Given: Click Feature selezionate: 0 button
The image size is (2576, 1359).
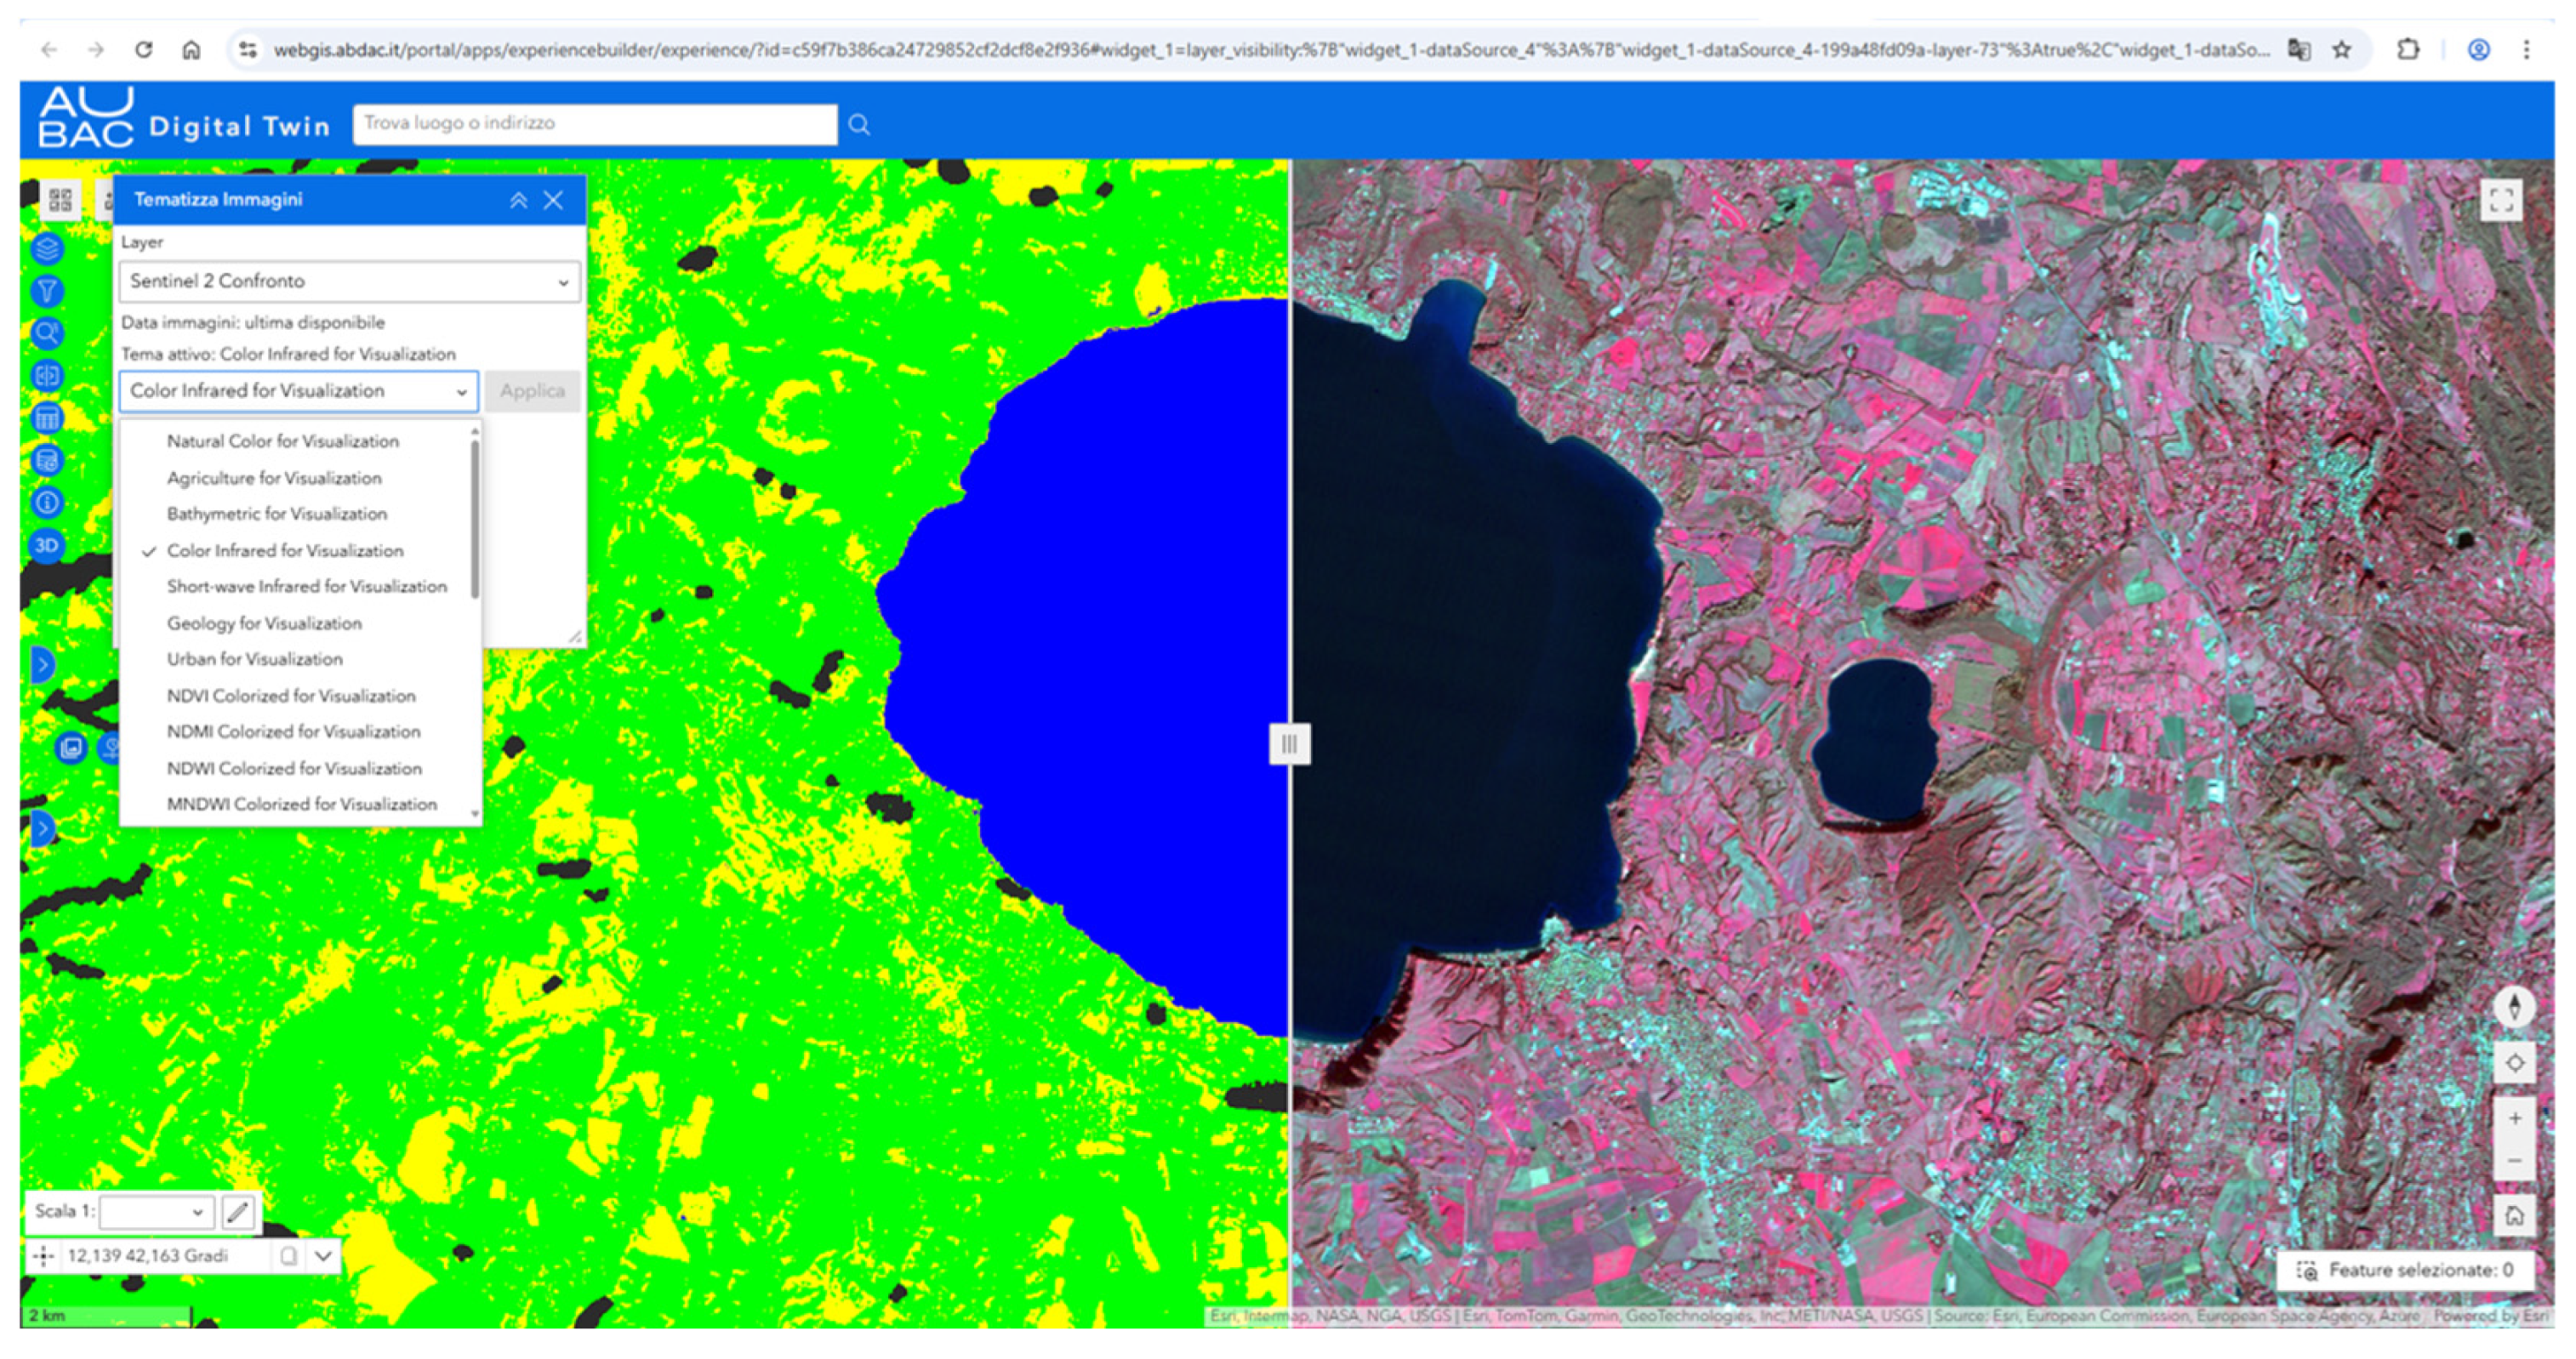Looking at the screenshot, I should [x=2406, y=1270].
